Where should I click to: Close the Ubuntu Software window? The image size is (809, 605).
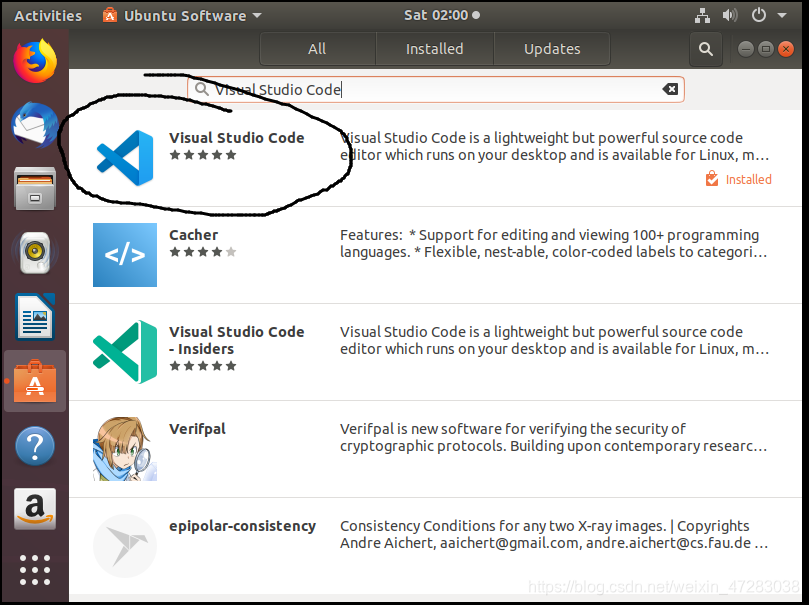(786, 49)
